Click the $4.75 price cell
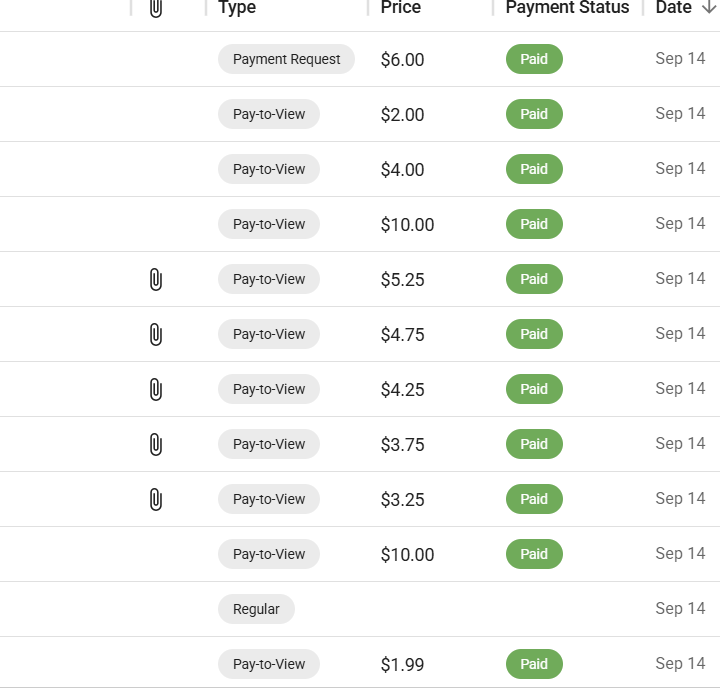 click(402, 335)
